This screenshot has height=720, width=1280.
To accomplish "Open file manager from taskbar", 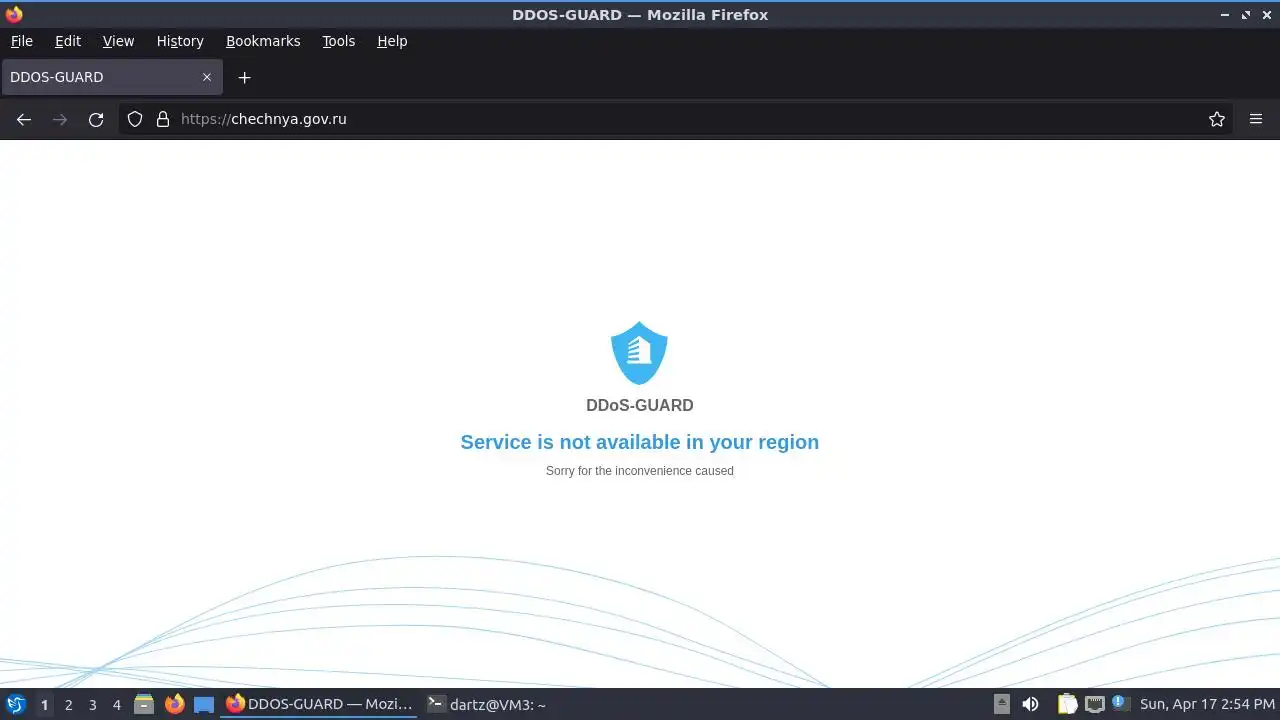I will (x=144, y=705).
